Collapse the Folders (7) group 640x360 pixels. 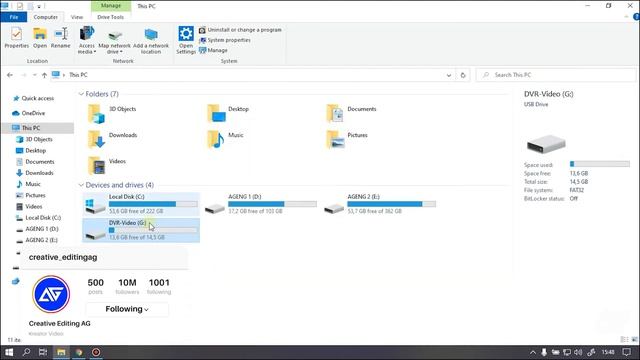coord(81,94)
